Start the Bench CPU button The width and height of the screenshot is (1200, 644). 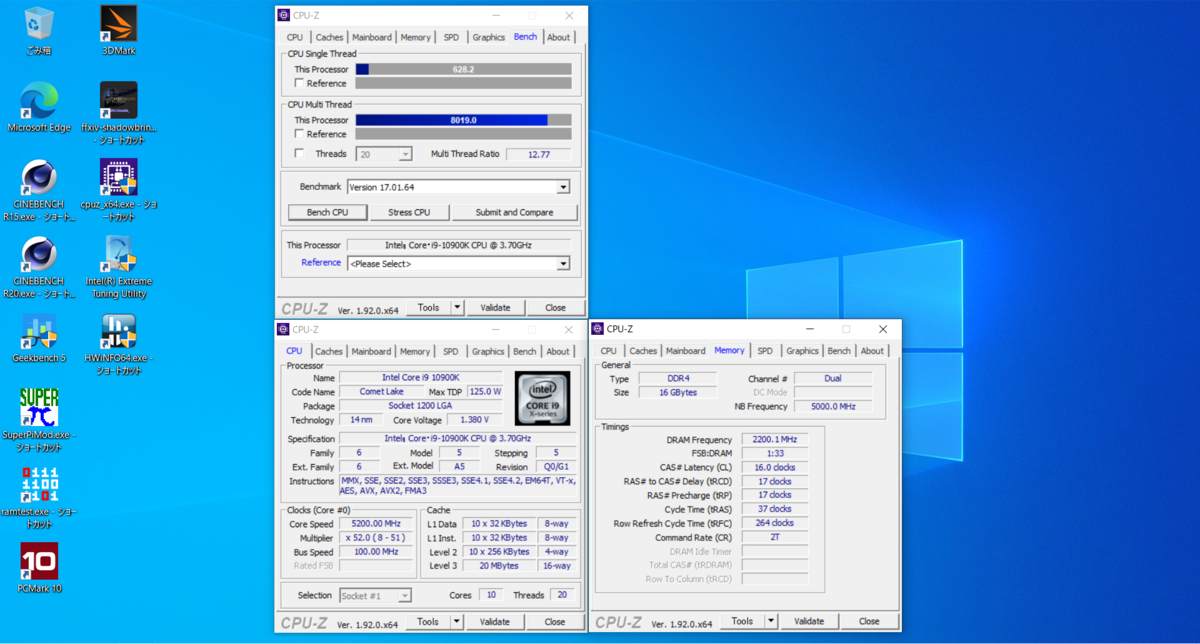coord(327,212)
